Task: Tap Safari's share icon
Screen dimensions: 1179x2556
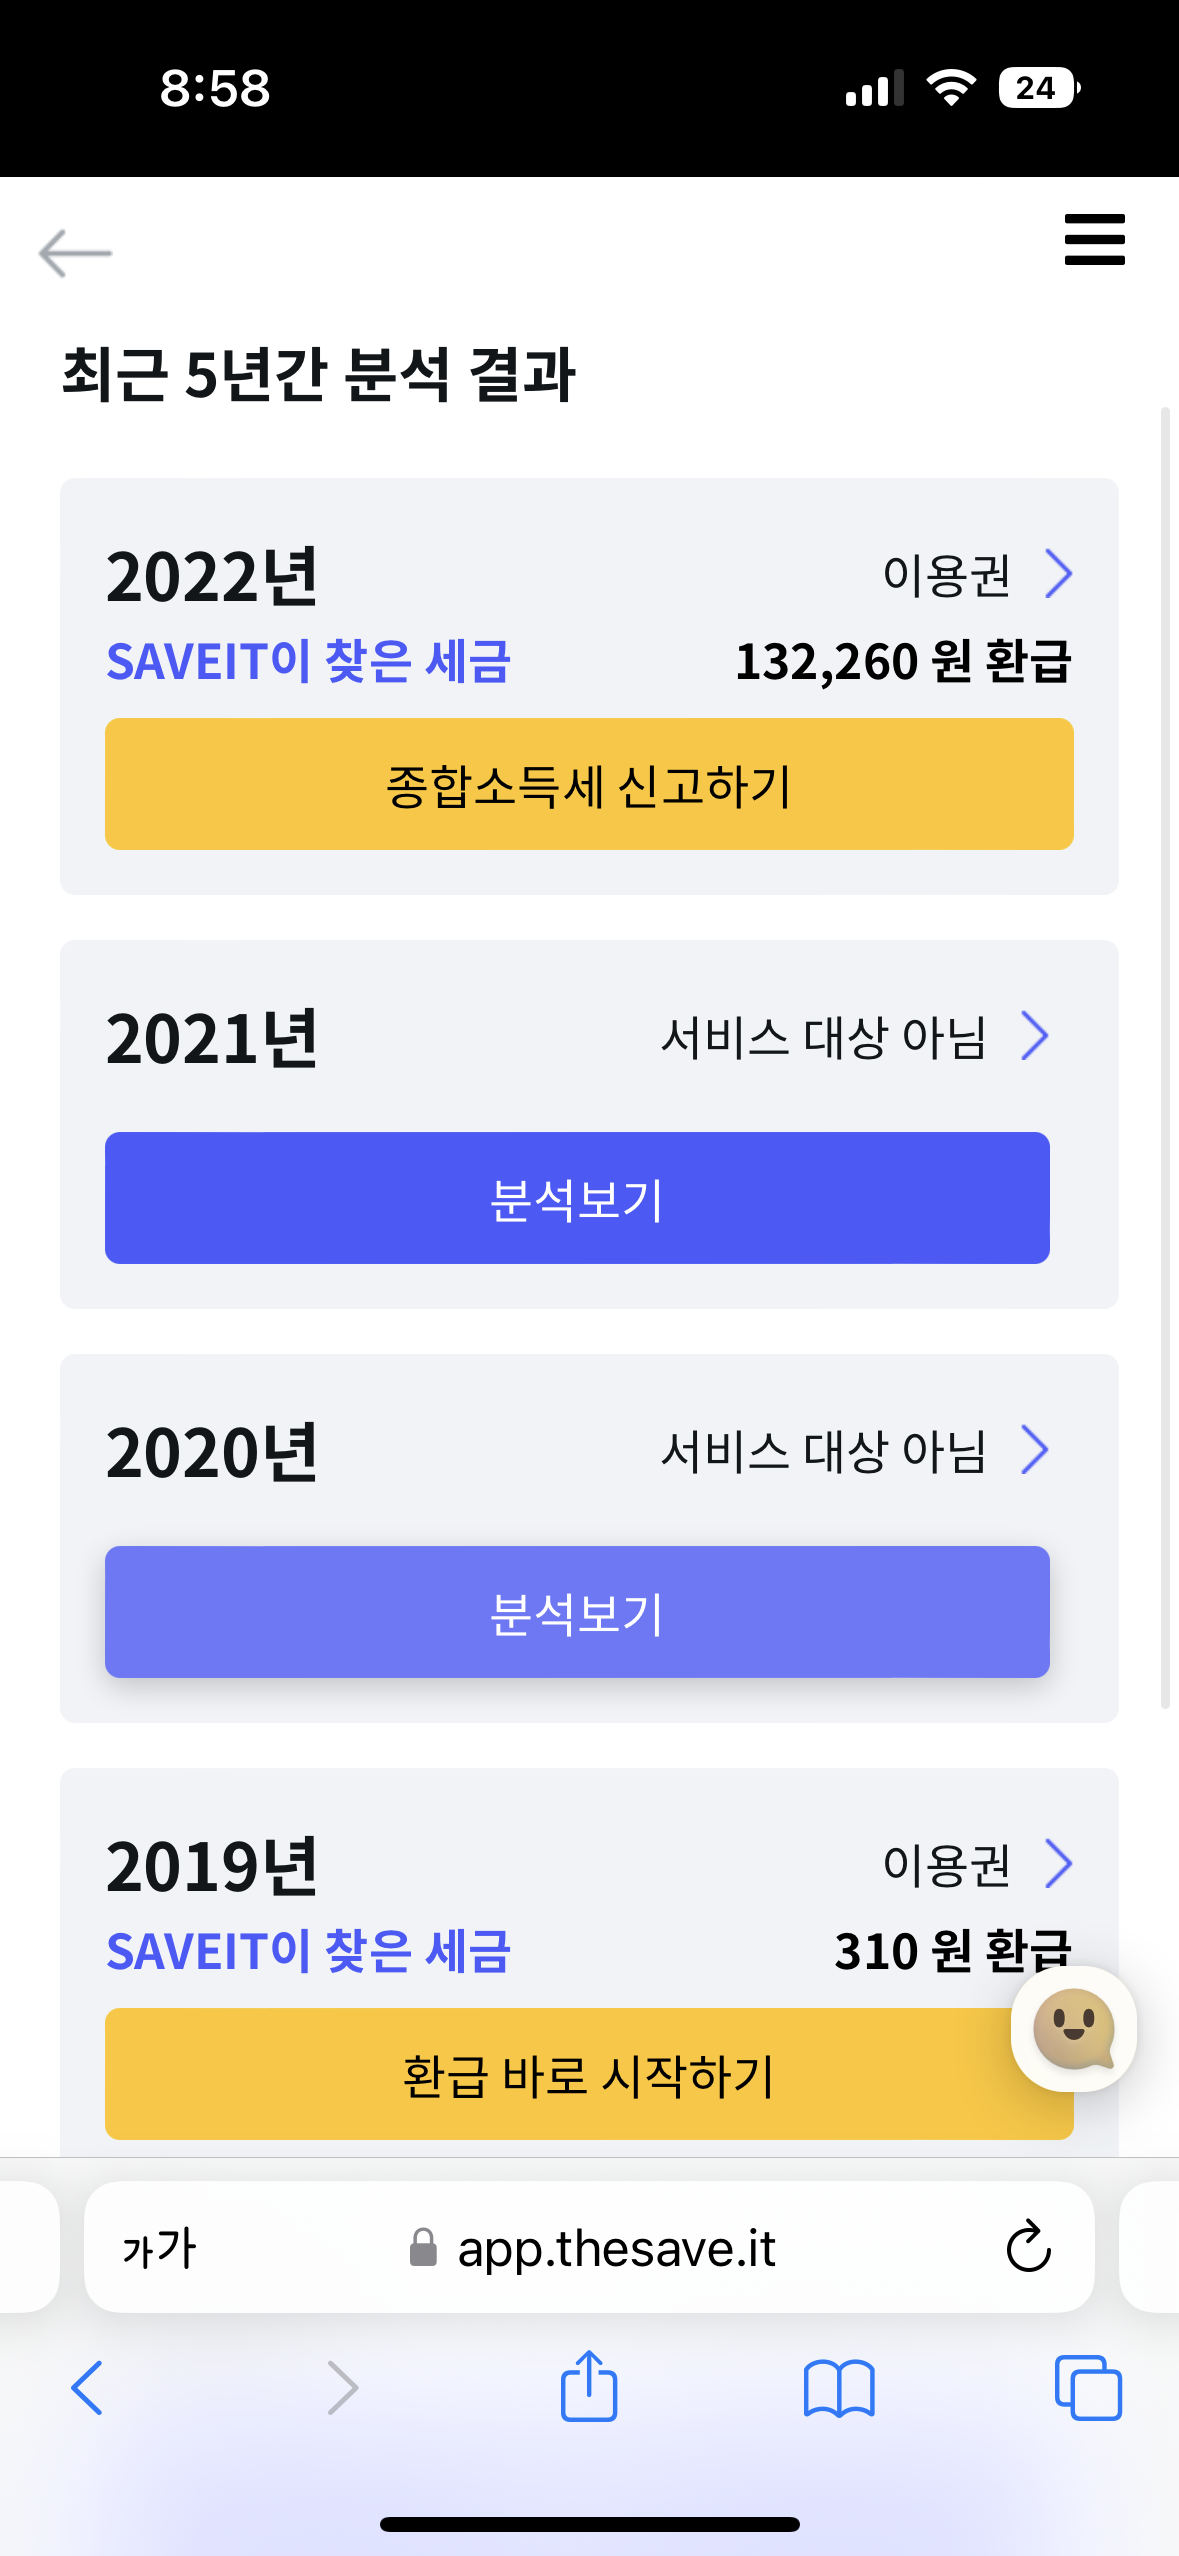Action: click(589, 2387)
